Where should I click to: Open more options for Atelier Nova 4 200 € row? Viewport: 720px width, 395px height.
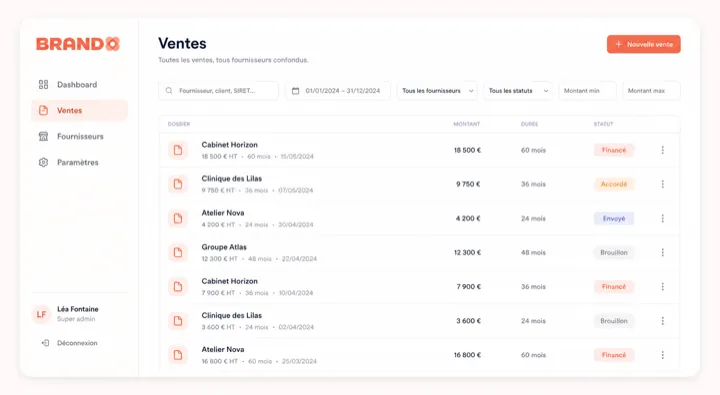coord(663,219)
